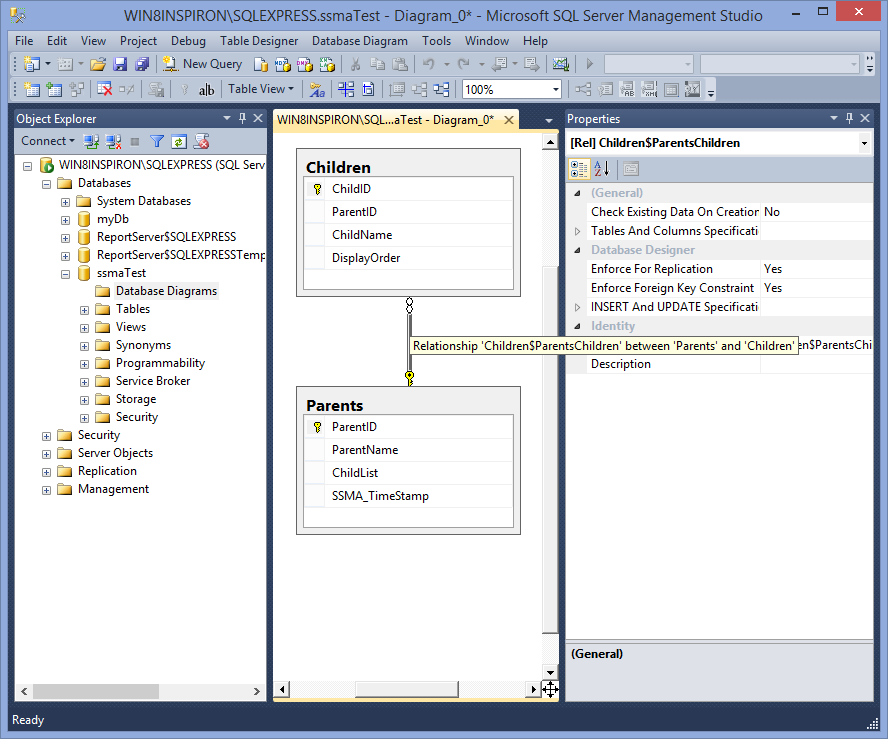The image size is (888, 739).
Task: Click the Save All icon
Action: click(x=142, y=64)
